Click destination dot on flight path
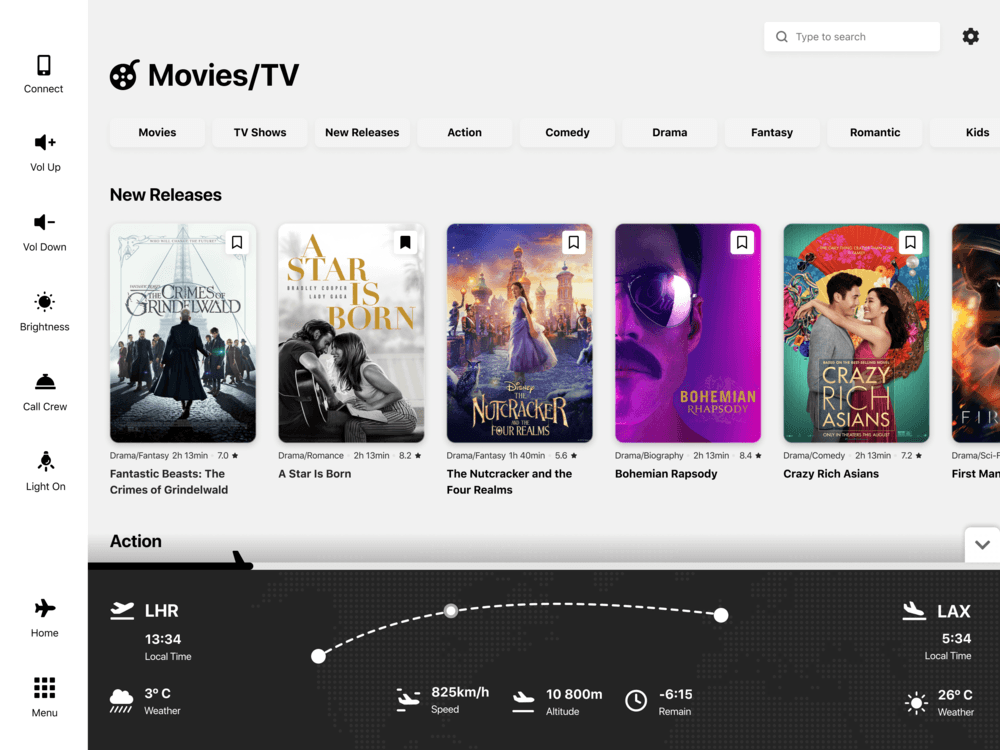Screen dimensions: 1000x750 [x=721, y=615]
